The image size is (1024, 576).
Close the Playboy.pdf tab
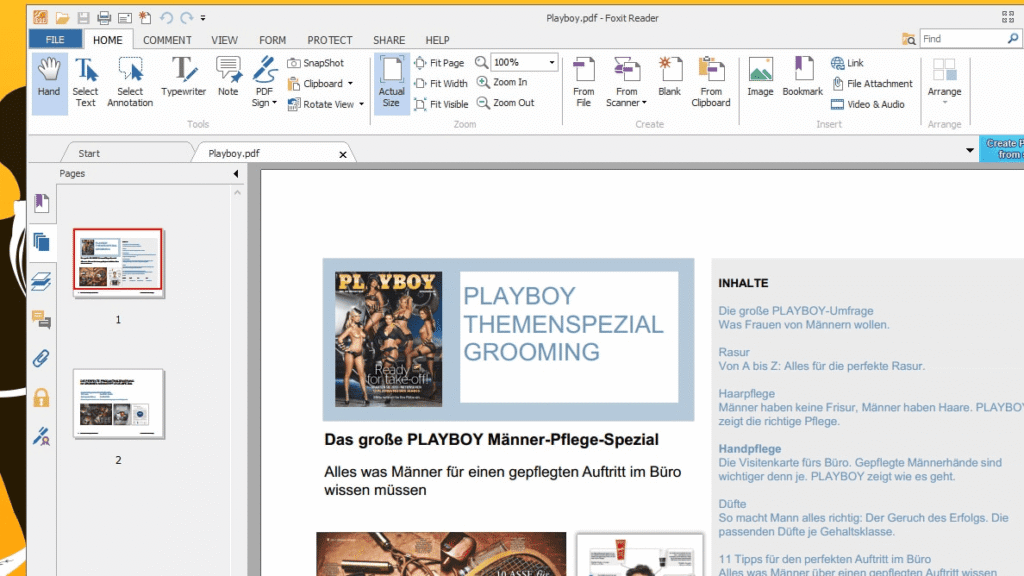[343, 155]
